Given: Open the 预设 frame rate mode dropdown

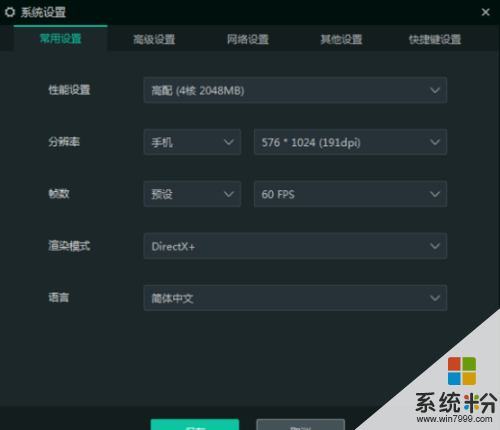Looking at the screenshot, I should tap(192, 194).
